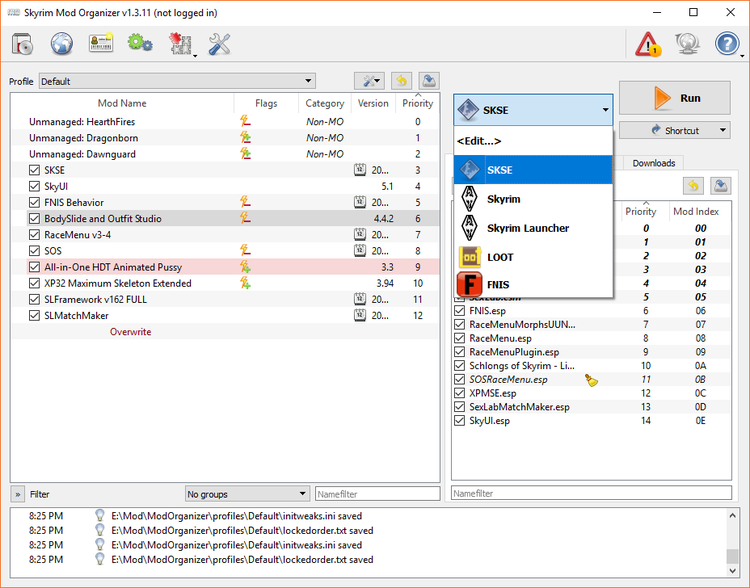Sort mods by the Category column header
Image resolution: width=750 pixels, height=588 pixels.
325,103
